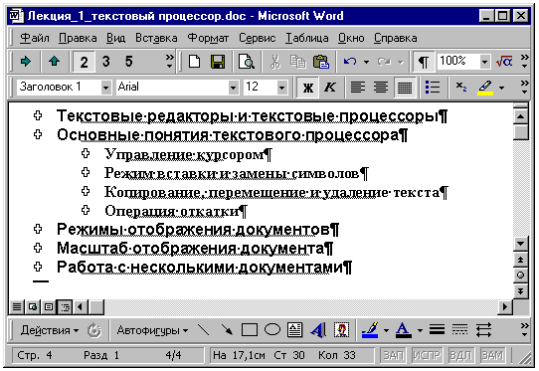Align text to the left
The height and width of the screenshot is (371, 539).
tap(358, 88)
